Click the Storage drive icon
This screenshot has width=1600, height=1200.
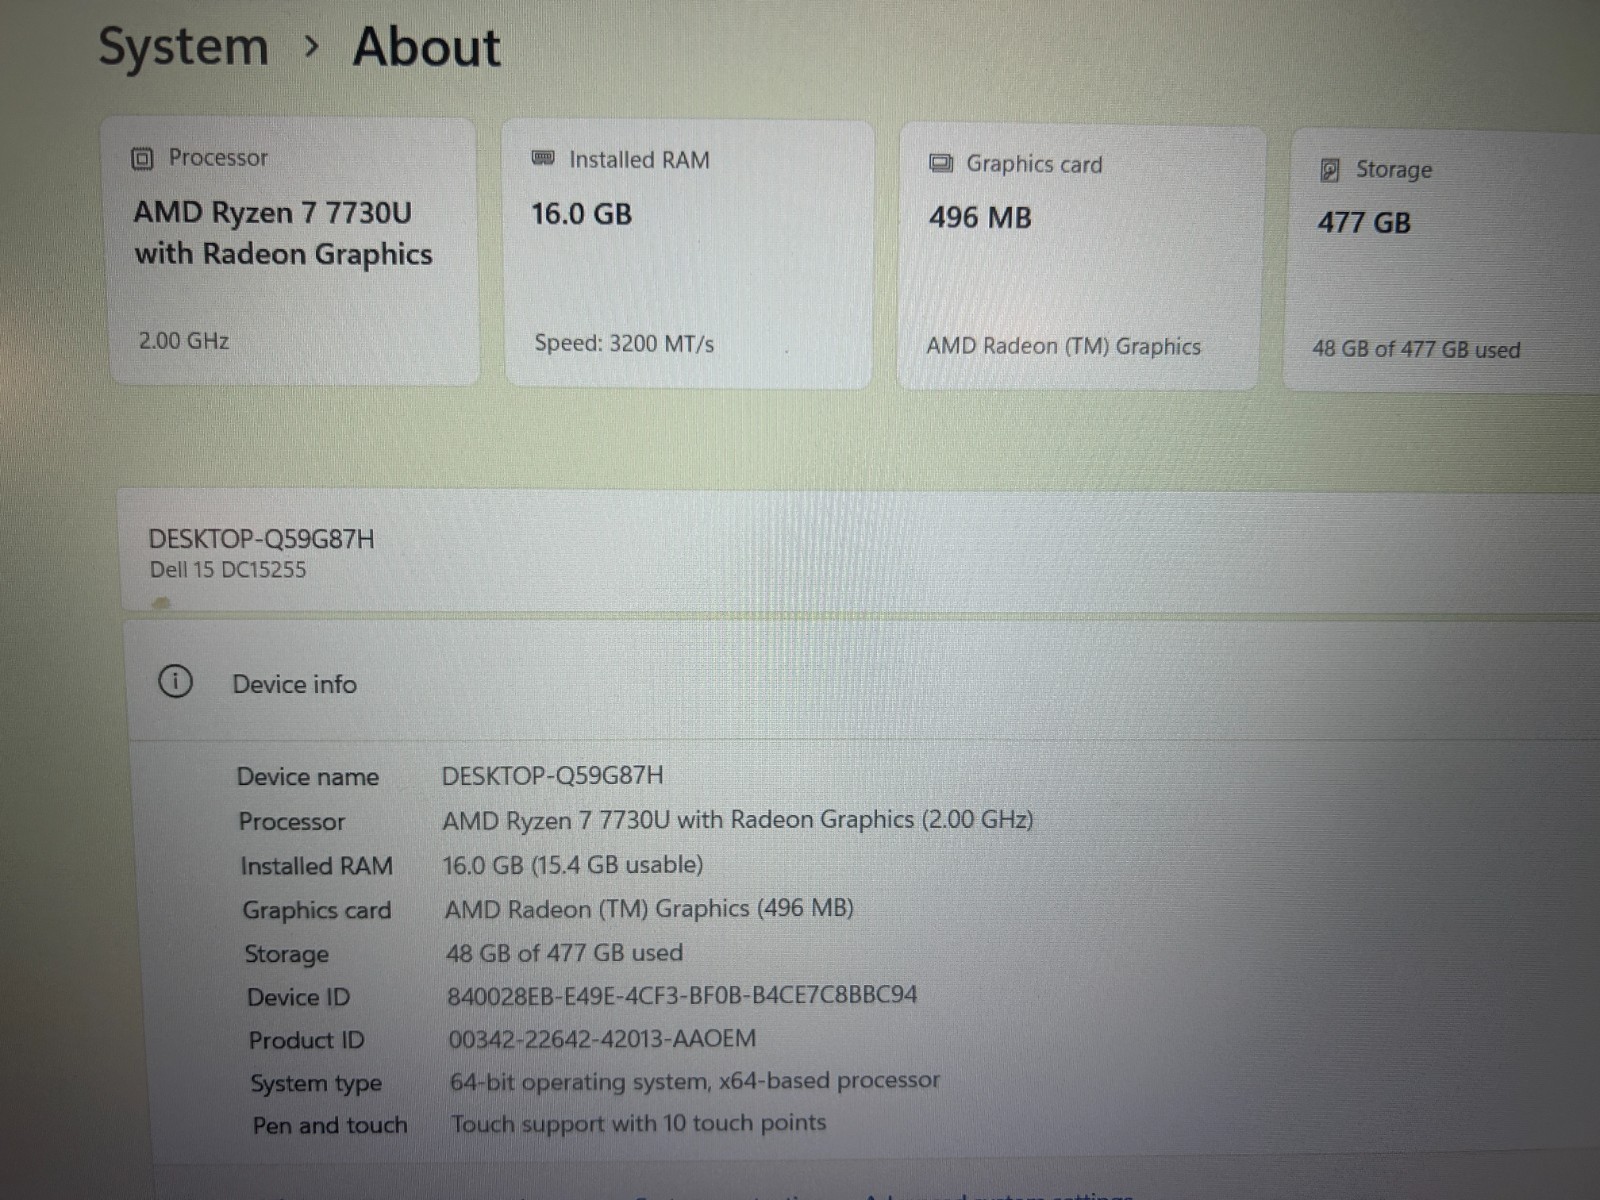(1330, 170)
